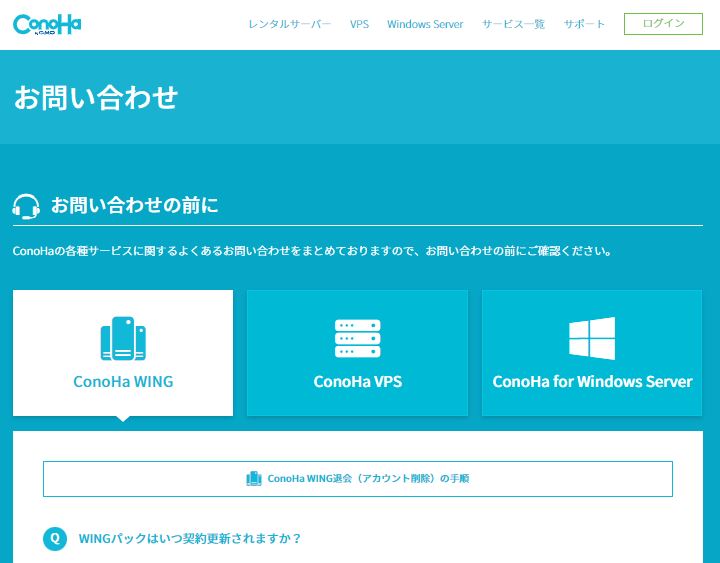Open the Windows Server navigation item

(425, 24)
